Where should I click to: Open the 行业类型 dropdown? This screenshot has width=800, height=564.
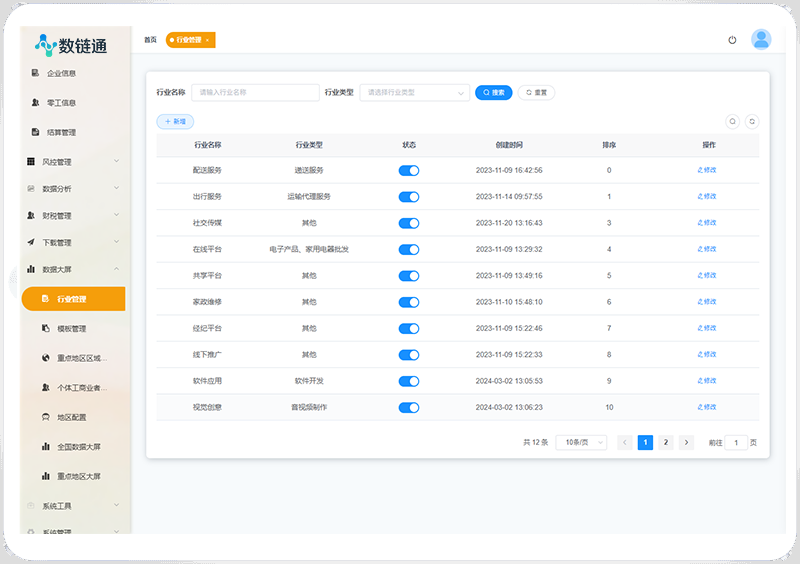414,92
